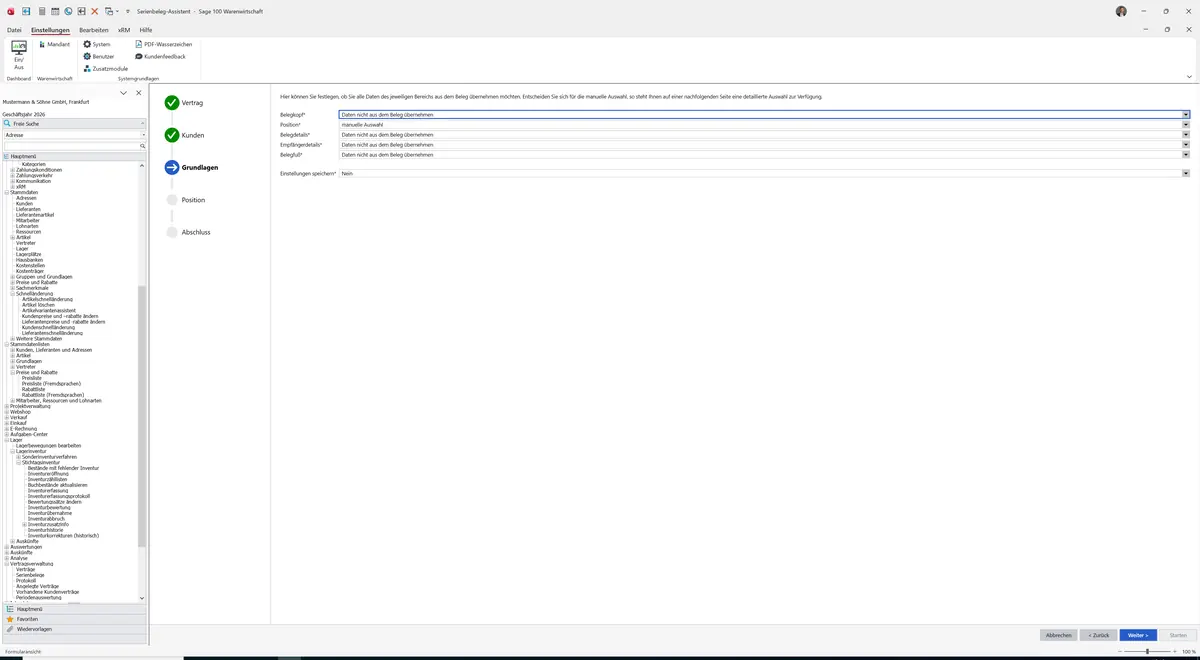Click the PDF-Wasserzeichen ribbon item
1200x660 pixels.
pyautogui.click(x=163, y=44)
